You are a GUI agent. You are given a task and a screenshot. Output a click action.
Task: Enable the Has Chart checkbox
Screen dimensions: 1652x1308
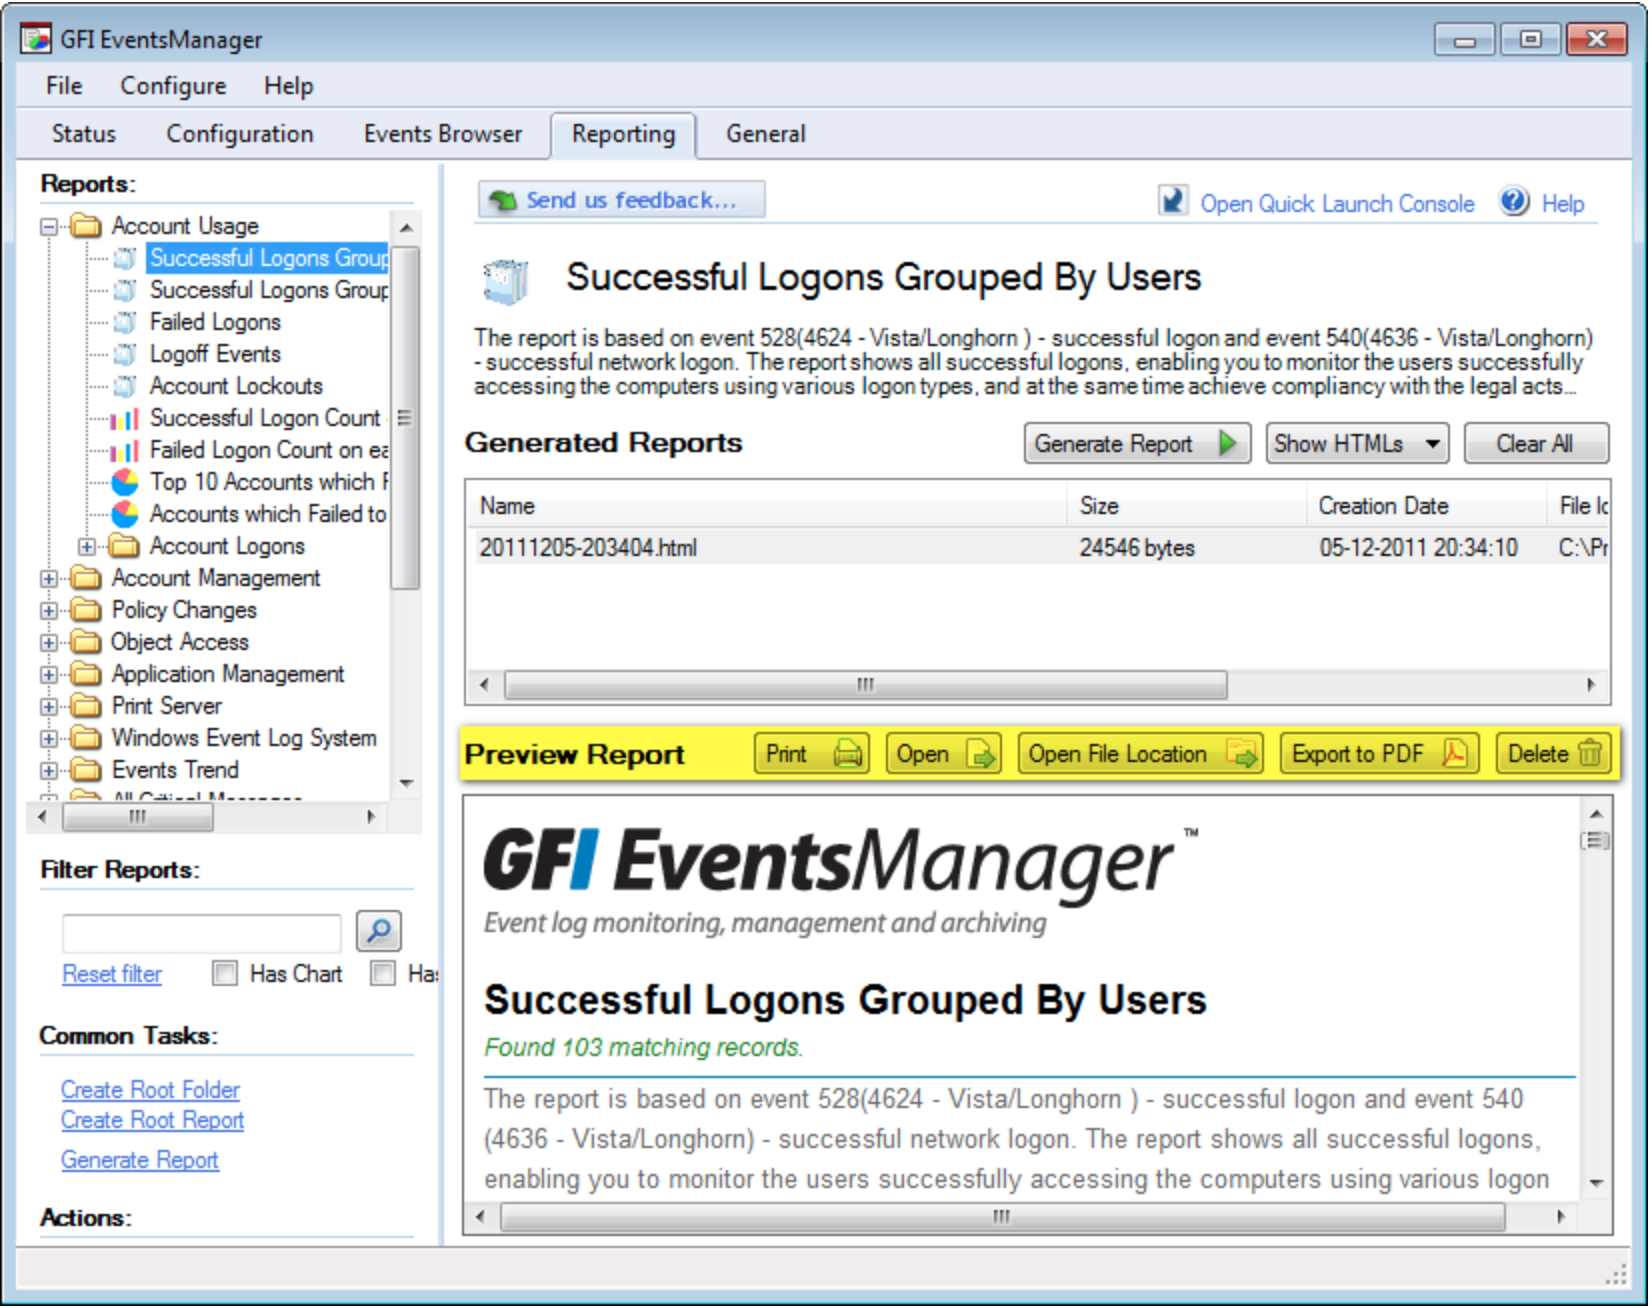[x=225, y=975]
